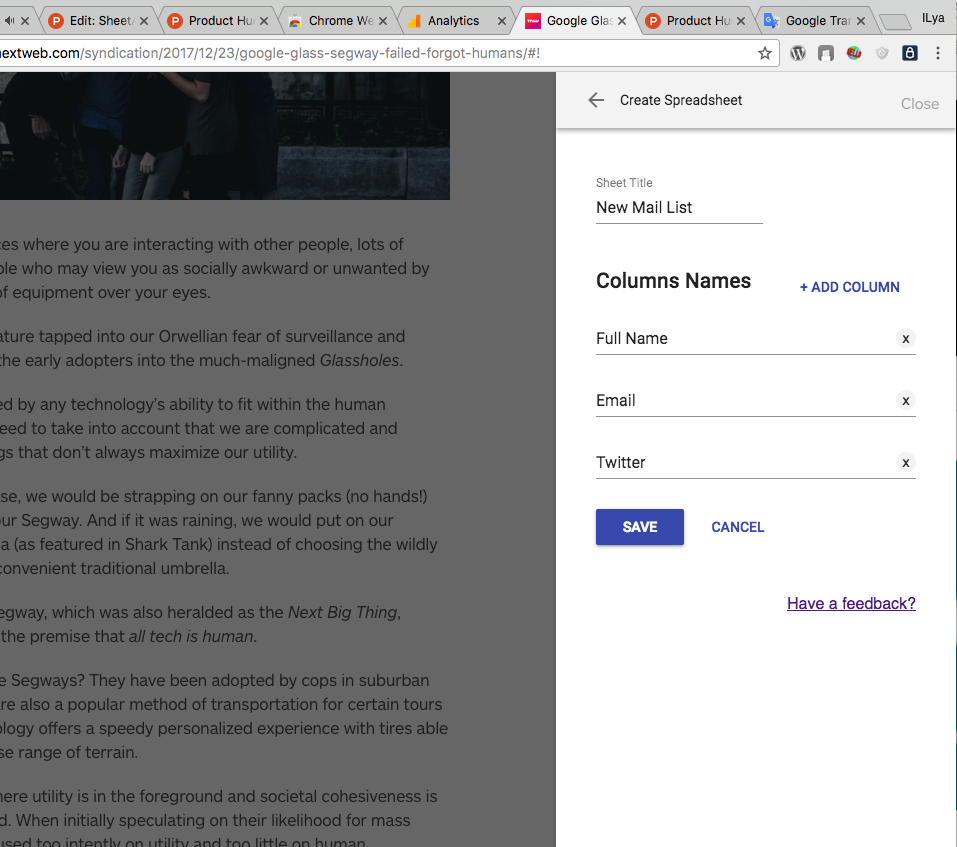Open the WordPress extension icon
This screenshot has height=847, width=957.
798,53
